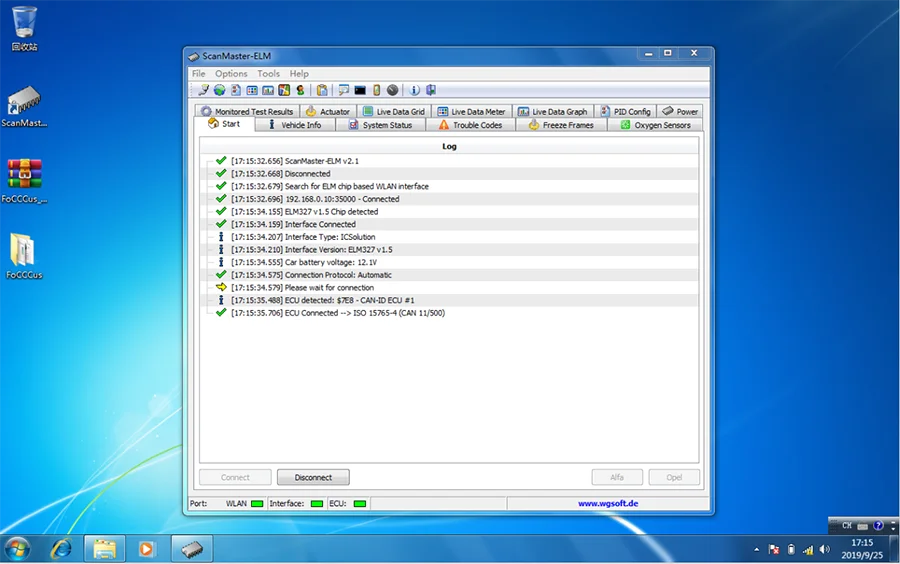Switch to the Trouble Codes tab
Screen dimensions: 900x564
tap(471, 125)
